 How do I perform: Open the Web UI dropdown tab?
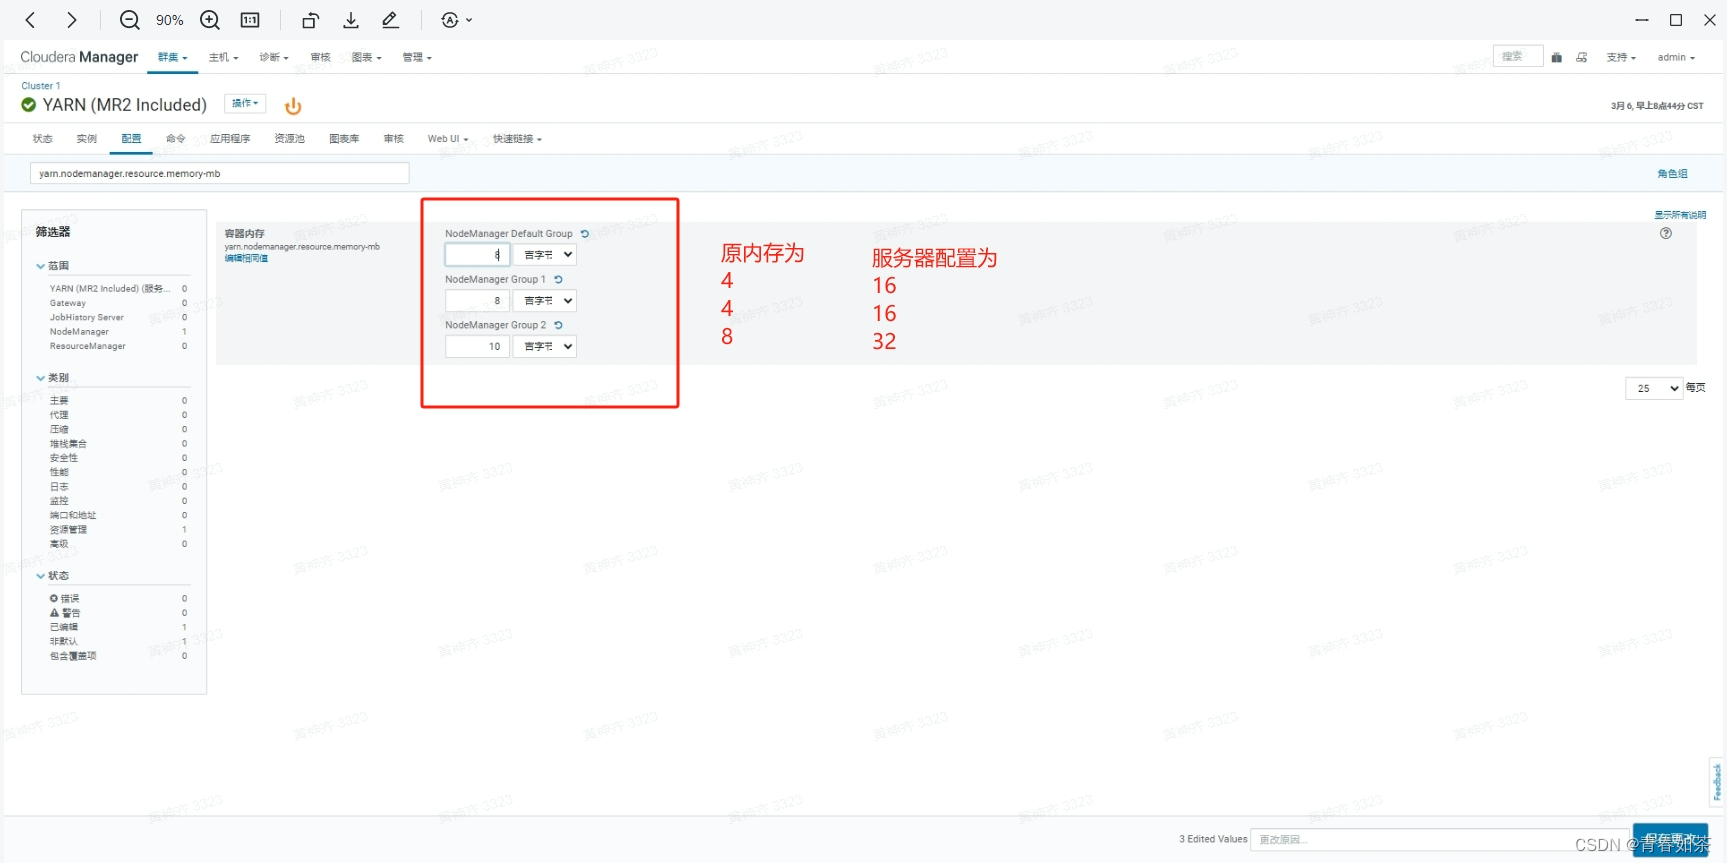(x=448, y=139)
